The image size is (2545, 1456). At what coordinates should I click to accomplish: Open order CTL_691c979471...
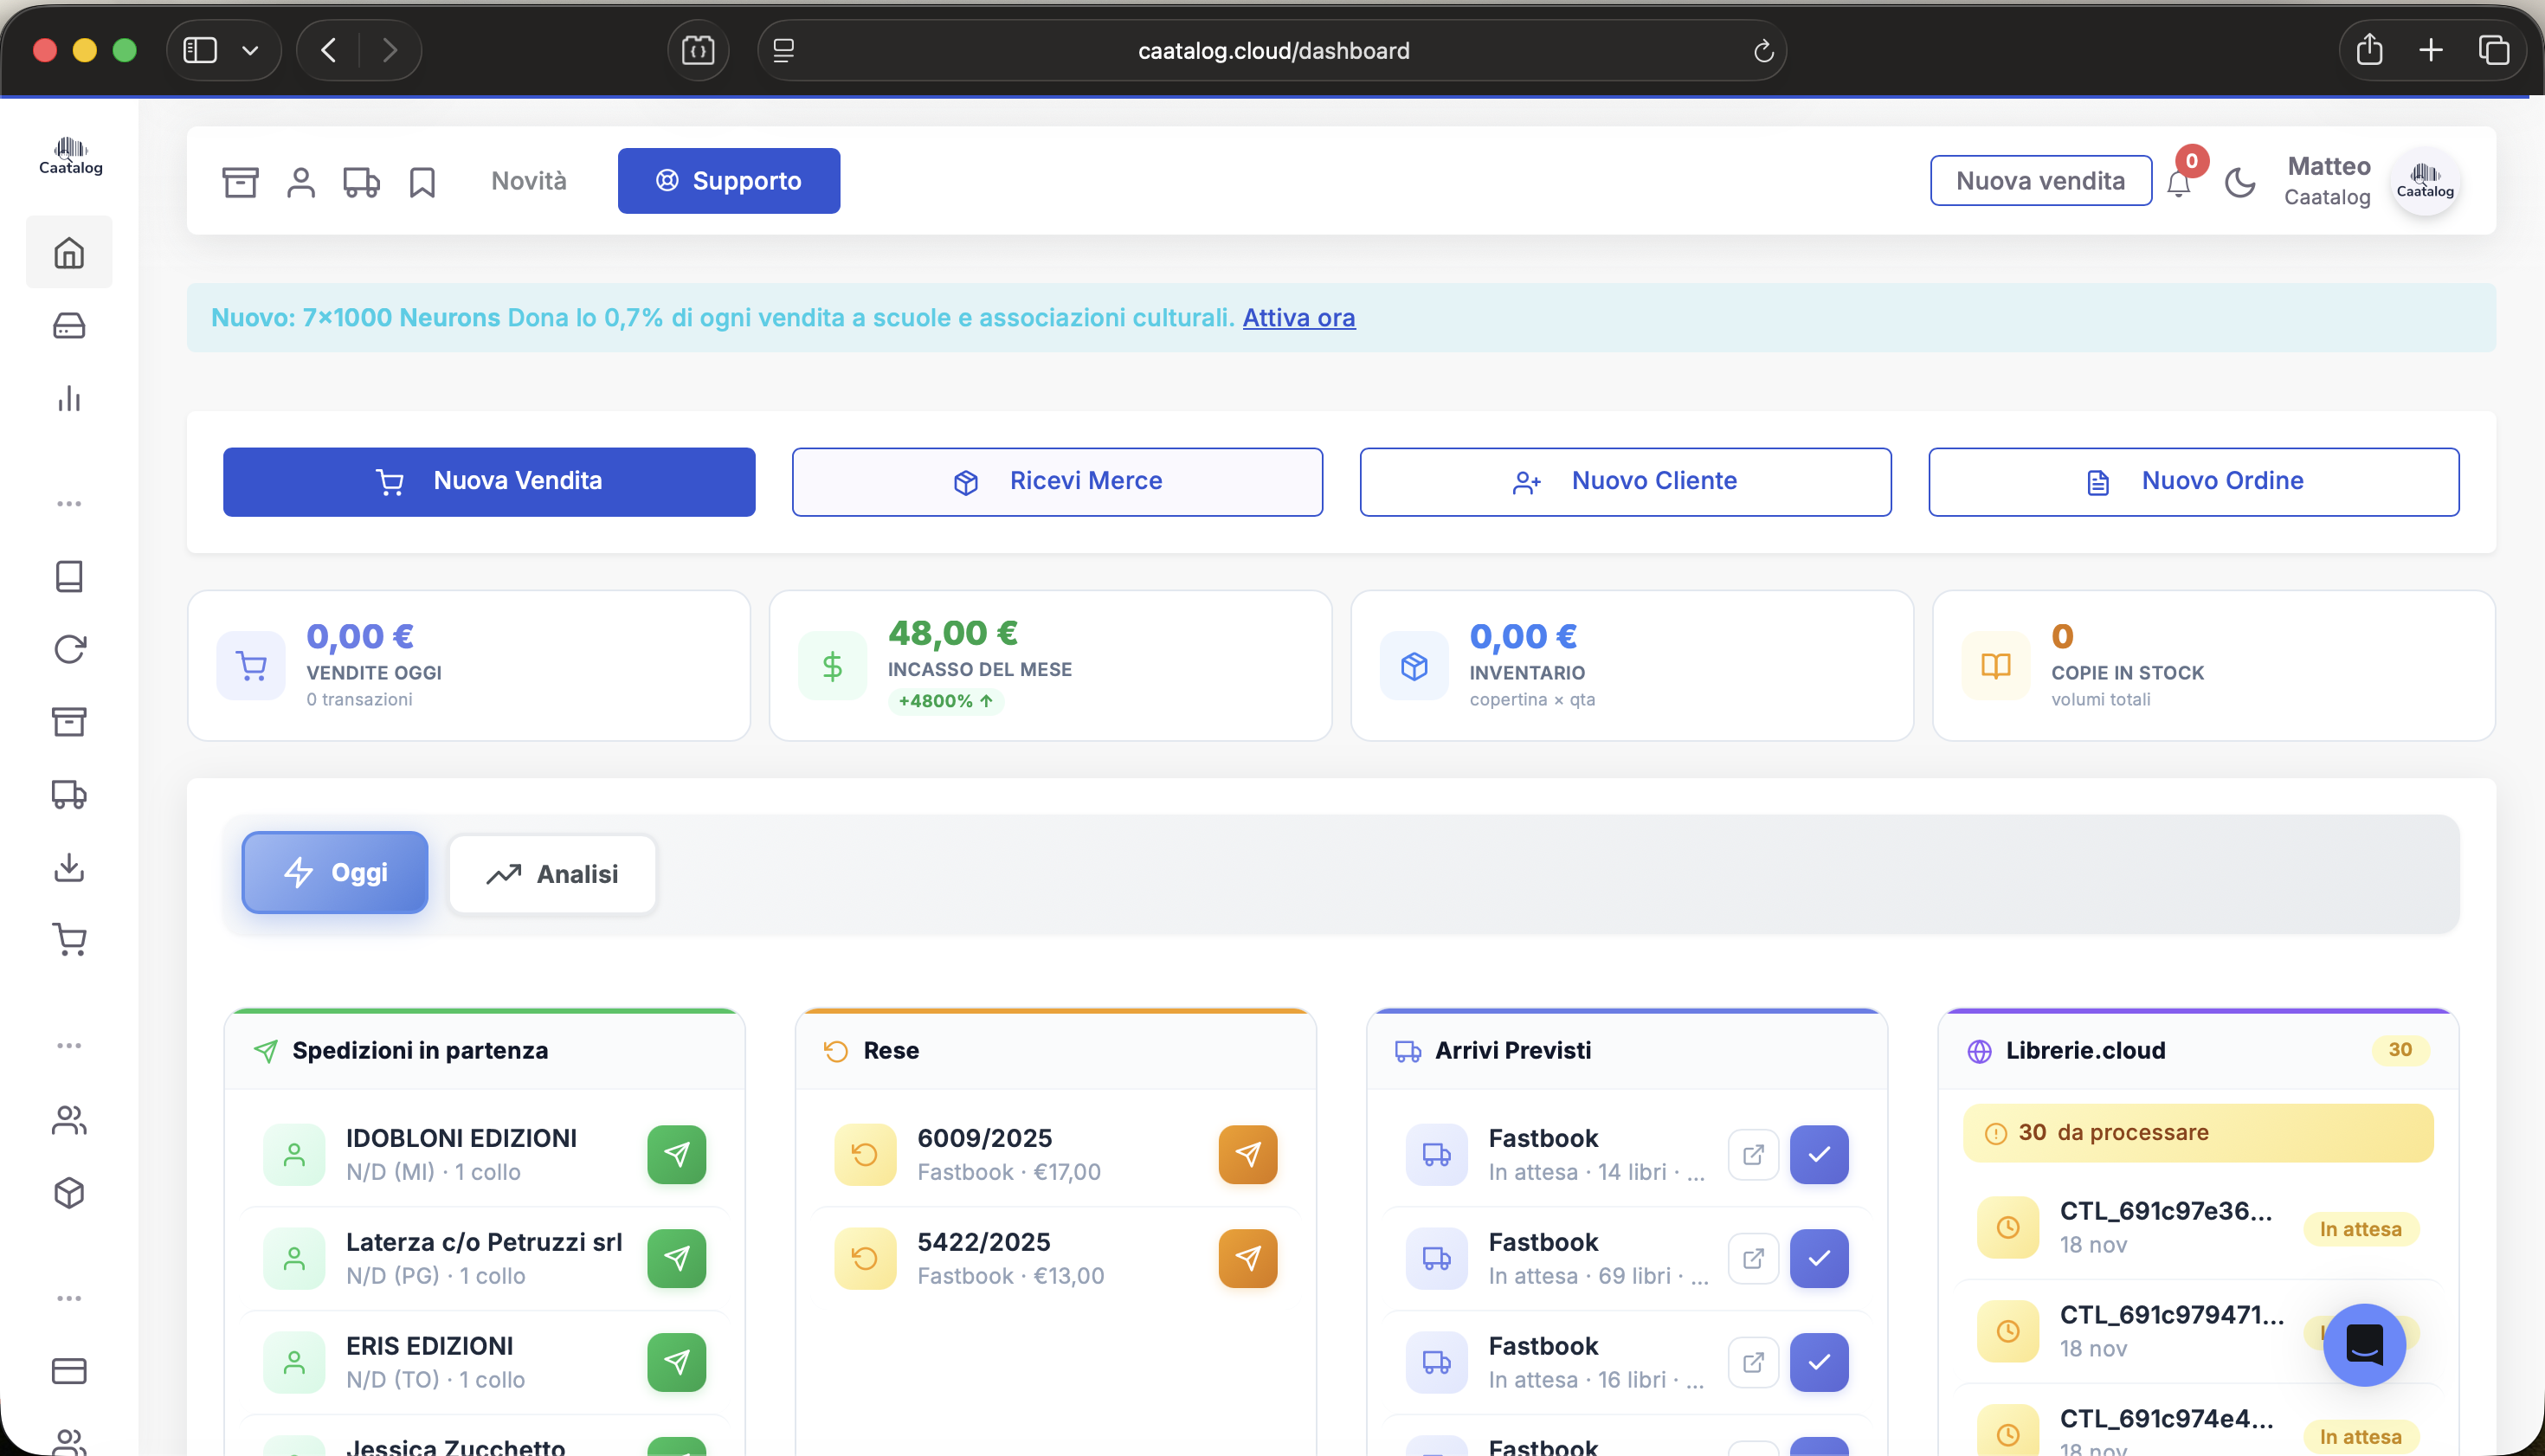click(x=2198, y=1331)
